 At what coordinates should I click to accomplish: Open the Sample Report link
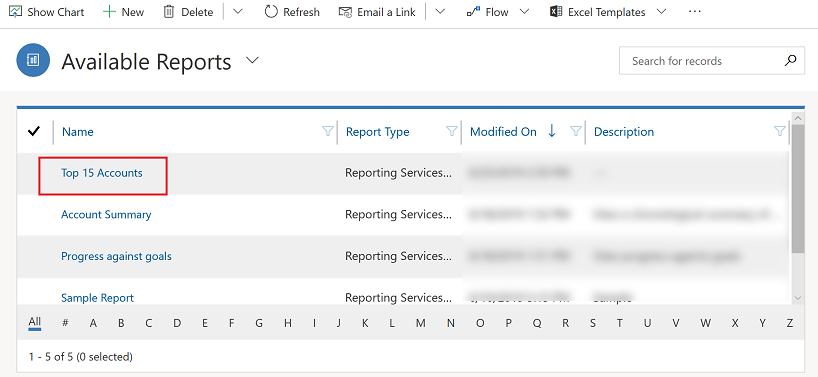[97, 298]
